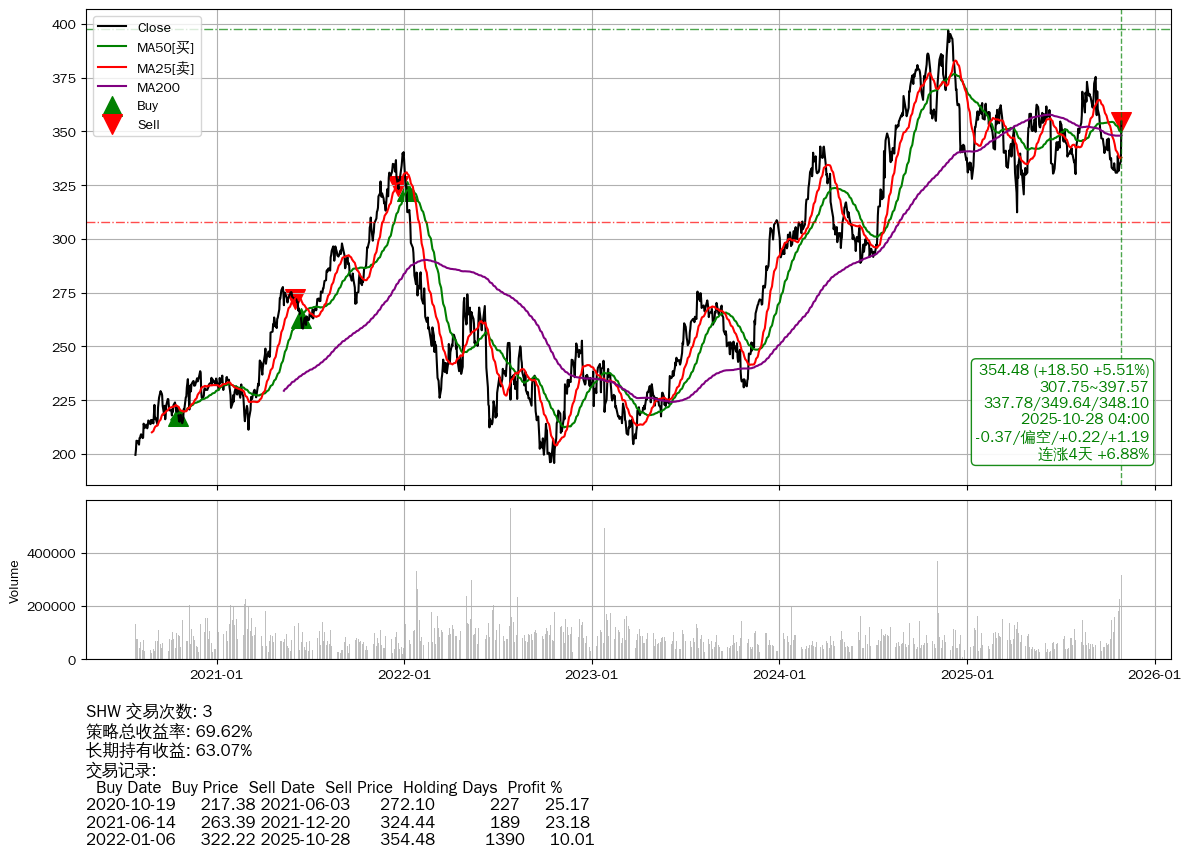Click the red Sell triangle icon in legend
The image size is (1191, 857).
pos(113,124)
